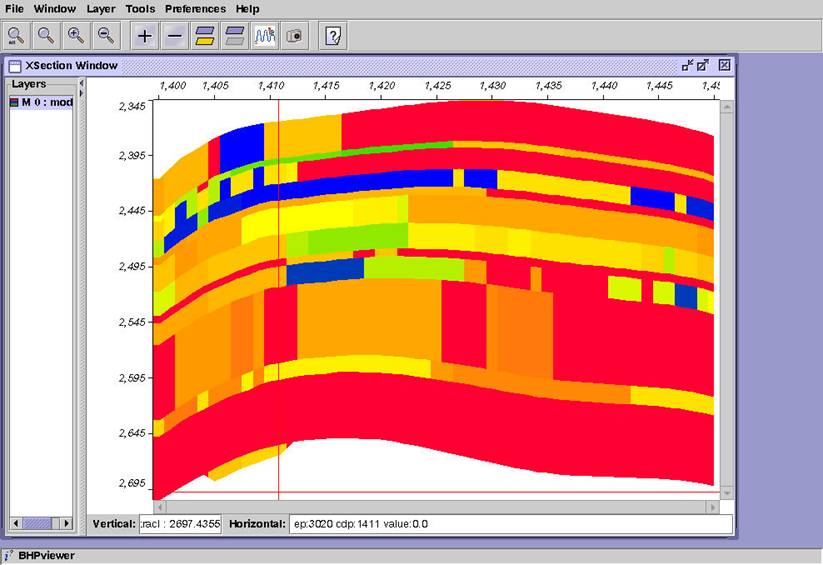823x565 pixels.
Task: Click the blue-and-gray stacked layers icon
Action: click(x=235, y=36)
